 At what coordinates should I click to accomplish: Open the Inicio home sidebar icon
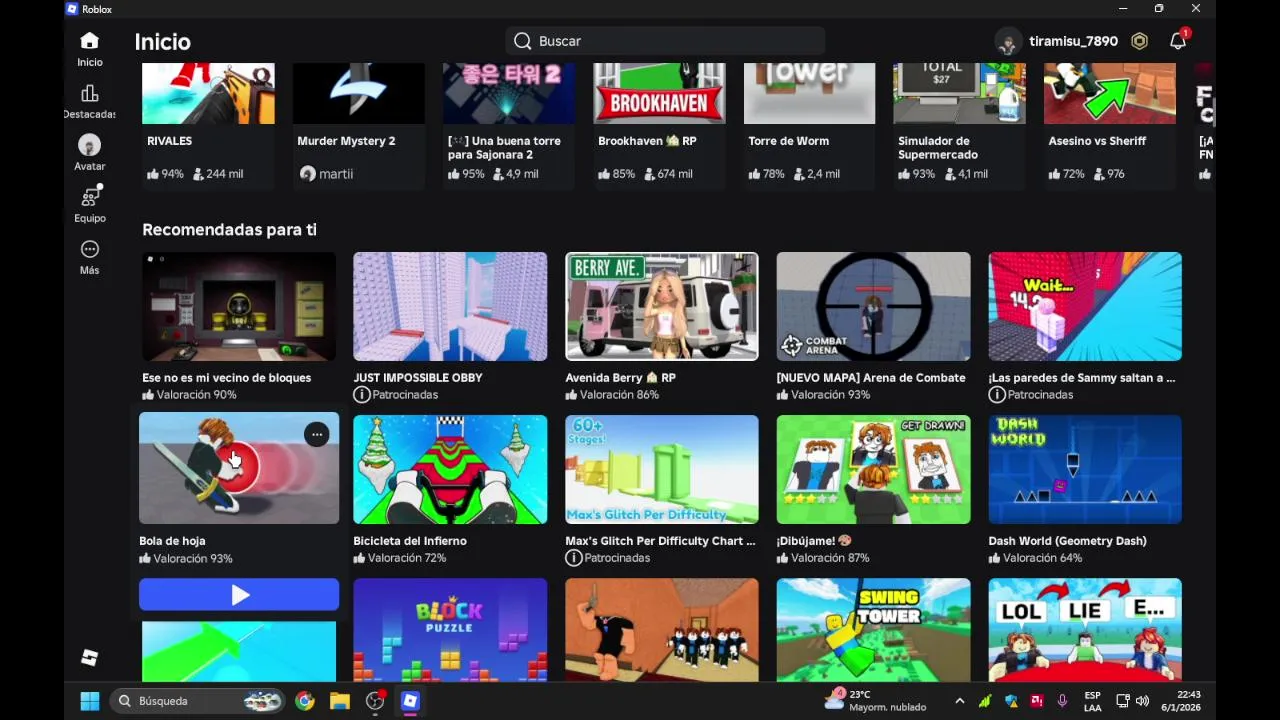(90, 41)
